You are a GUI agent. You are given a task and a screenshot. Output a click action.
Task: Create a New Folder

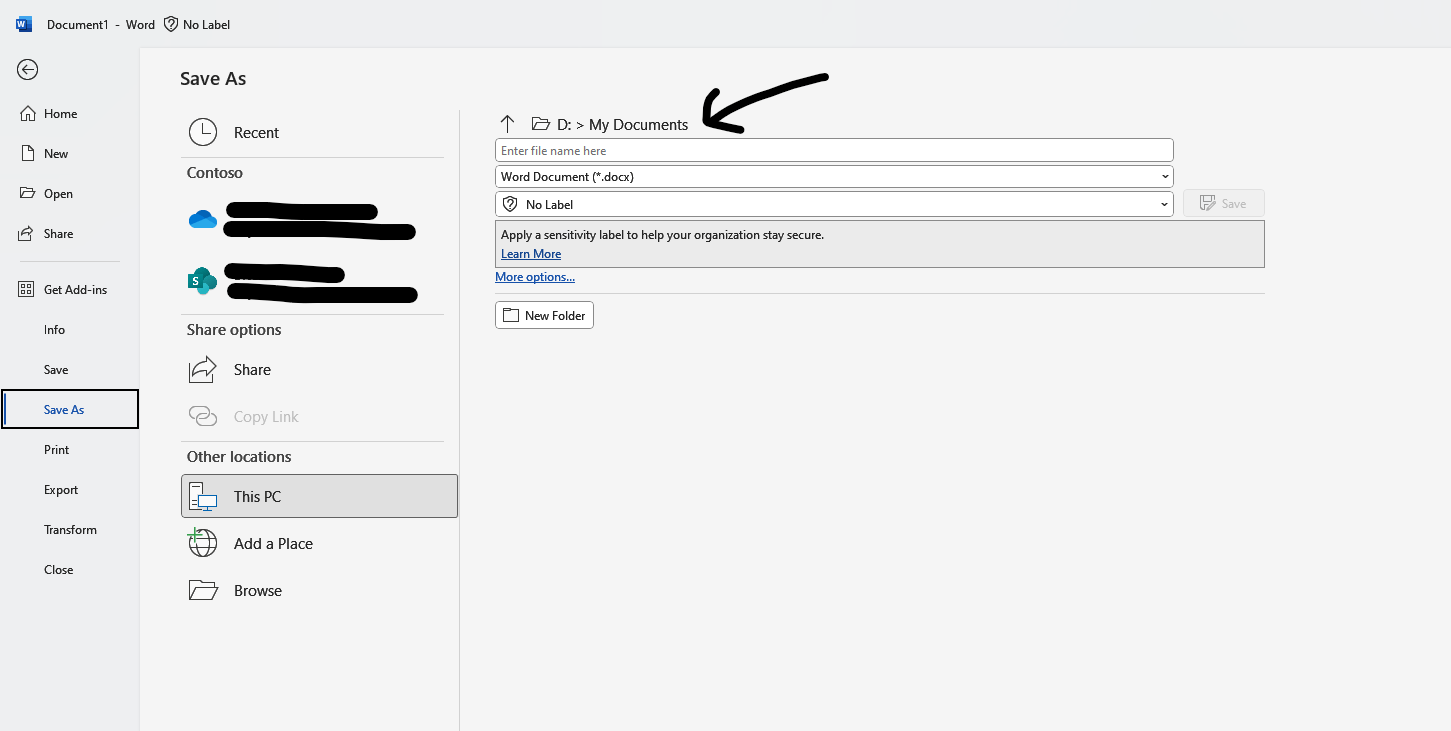tap(544, 314)
